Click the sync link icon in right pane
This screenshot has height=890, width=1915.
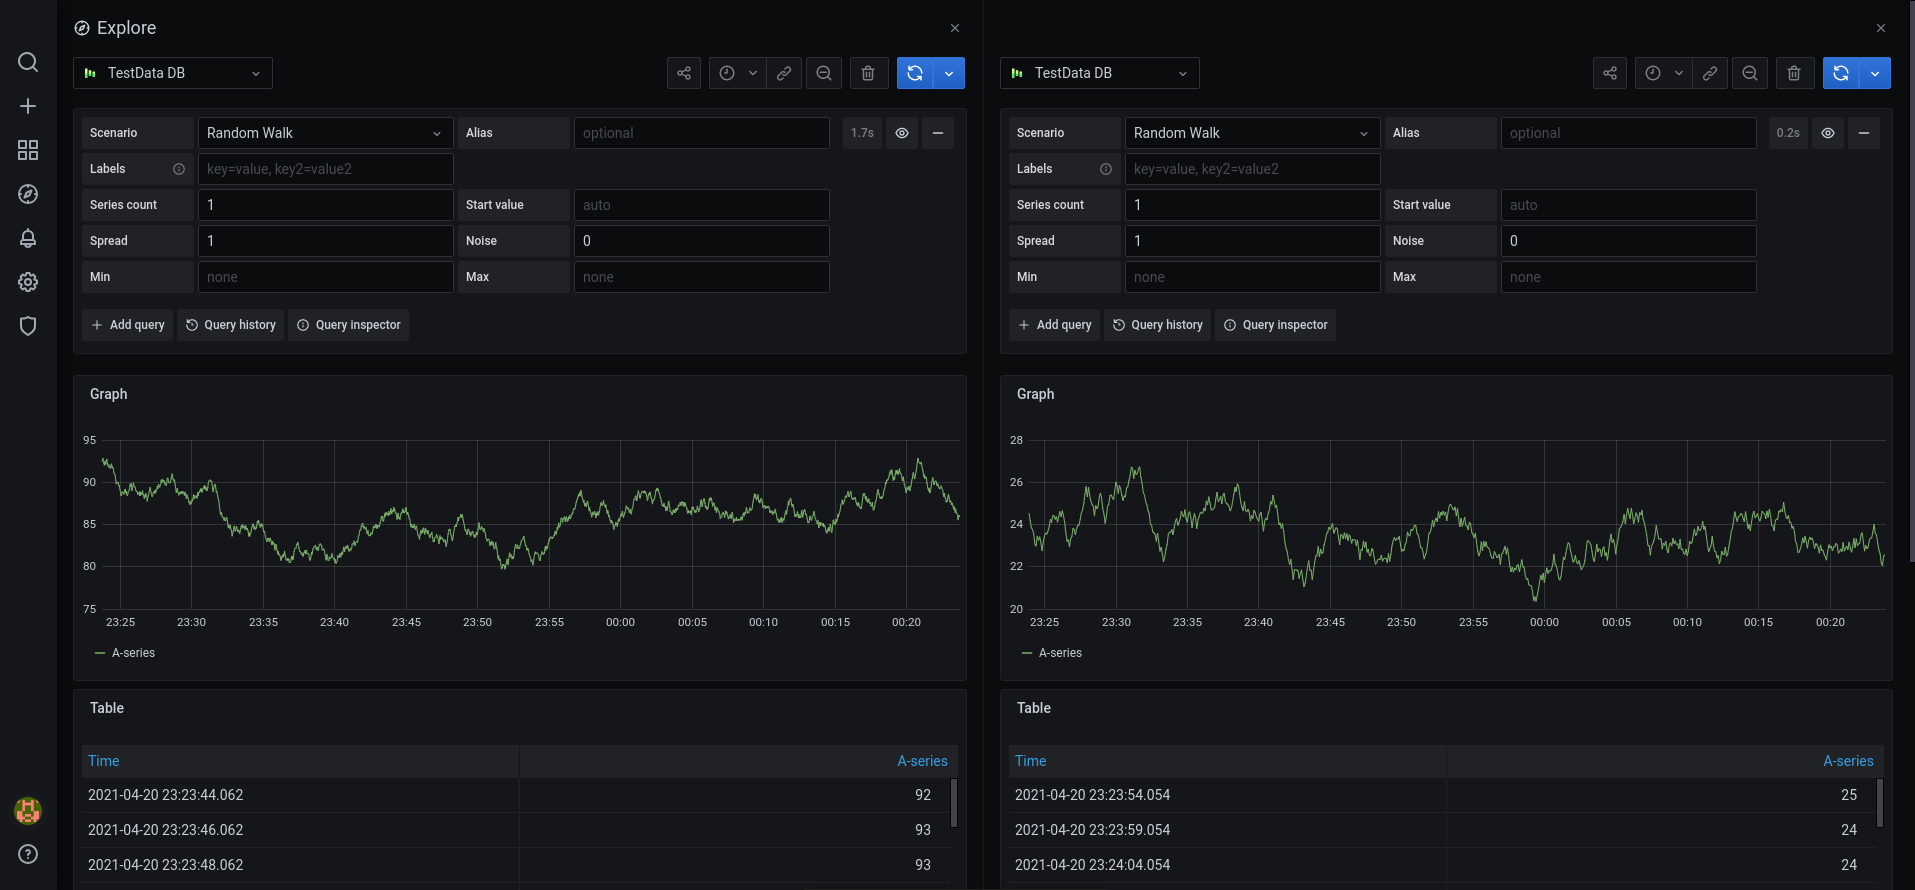point(1710,73)
